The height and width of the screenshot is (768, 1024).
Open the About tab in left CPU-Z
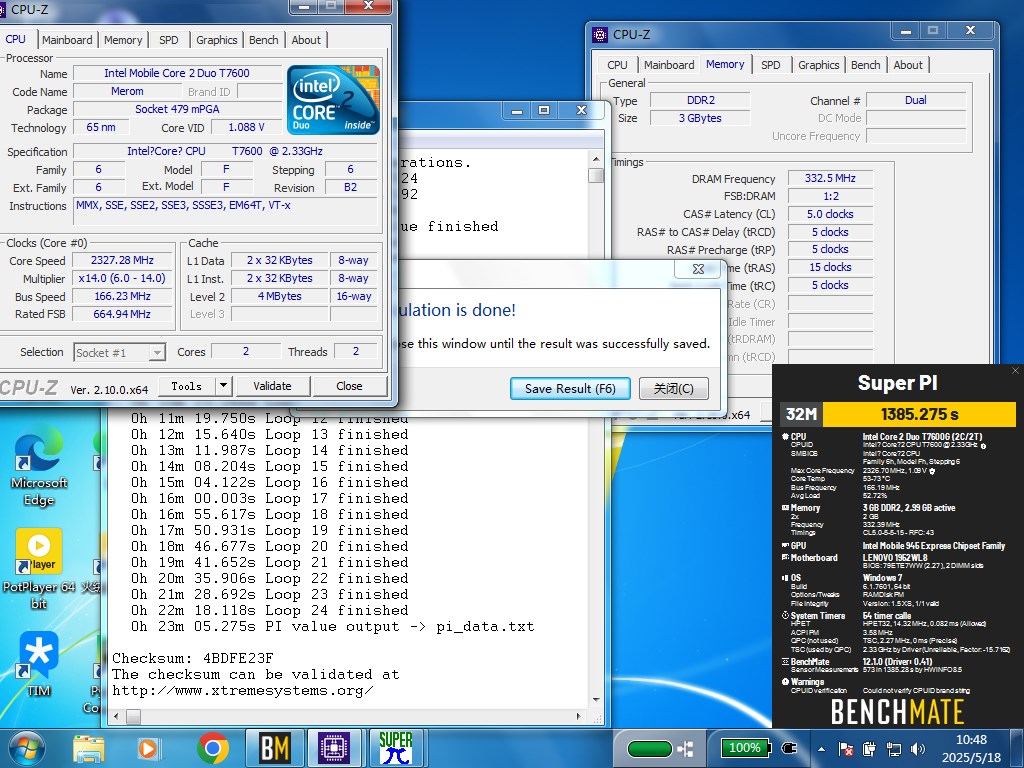pos(306,40)
